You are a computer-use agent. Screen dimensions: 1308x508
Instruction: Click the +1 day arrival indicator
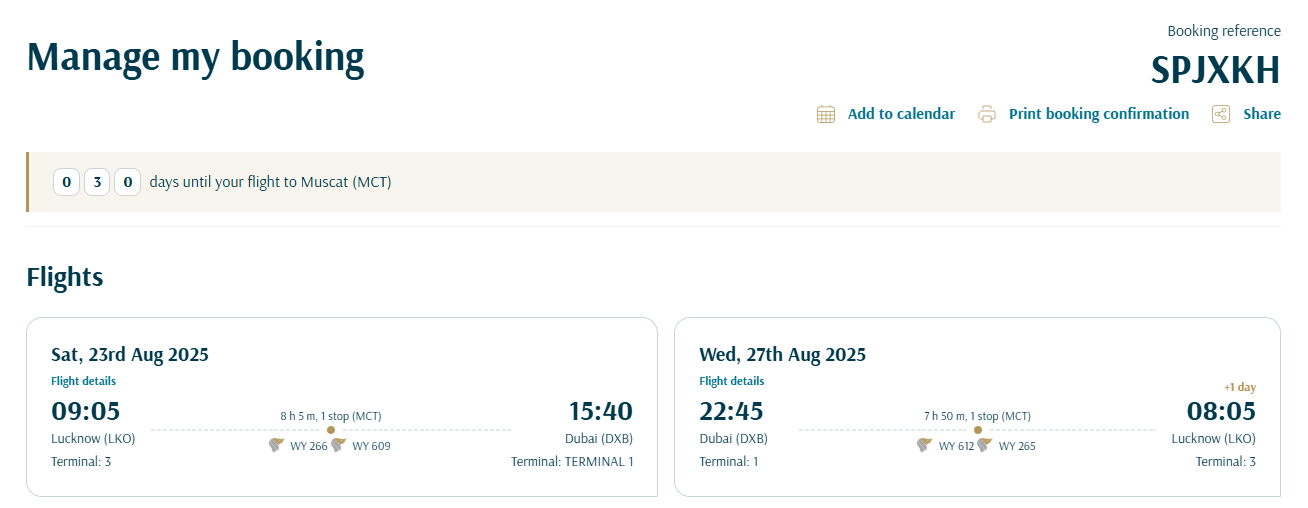(x=1239, y=387)
